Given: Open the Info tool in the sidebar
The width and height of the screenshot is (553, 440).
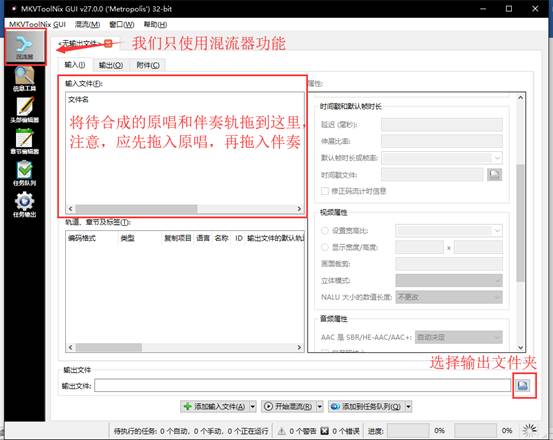Looking at the screenshot, I should pyautogui.click(x=24, y=79).
